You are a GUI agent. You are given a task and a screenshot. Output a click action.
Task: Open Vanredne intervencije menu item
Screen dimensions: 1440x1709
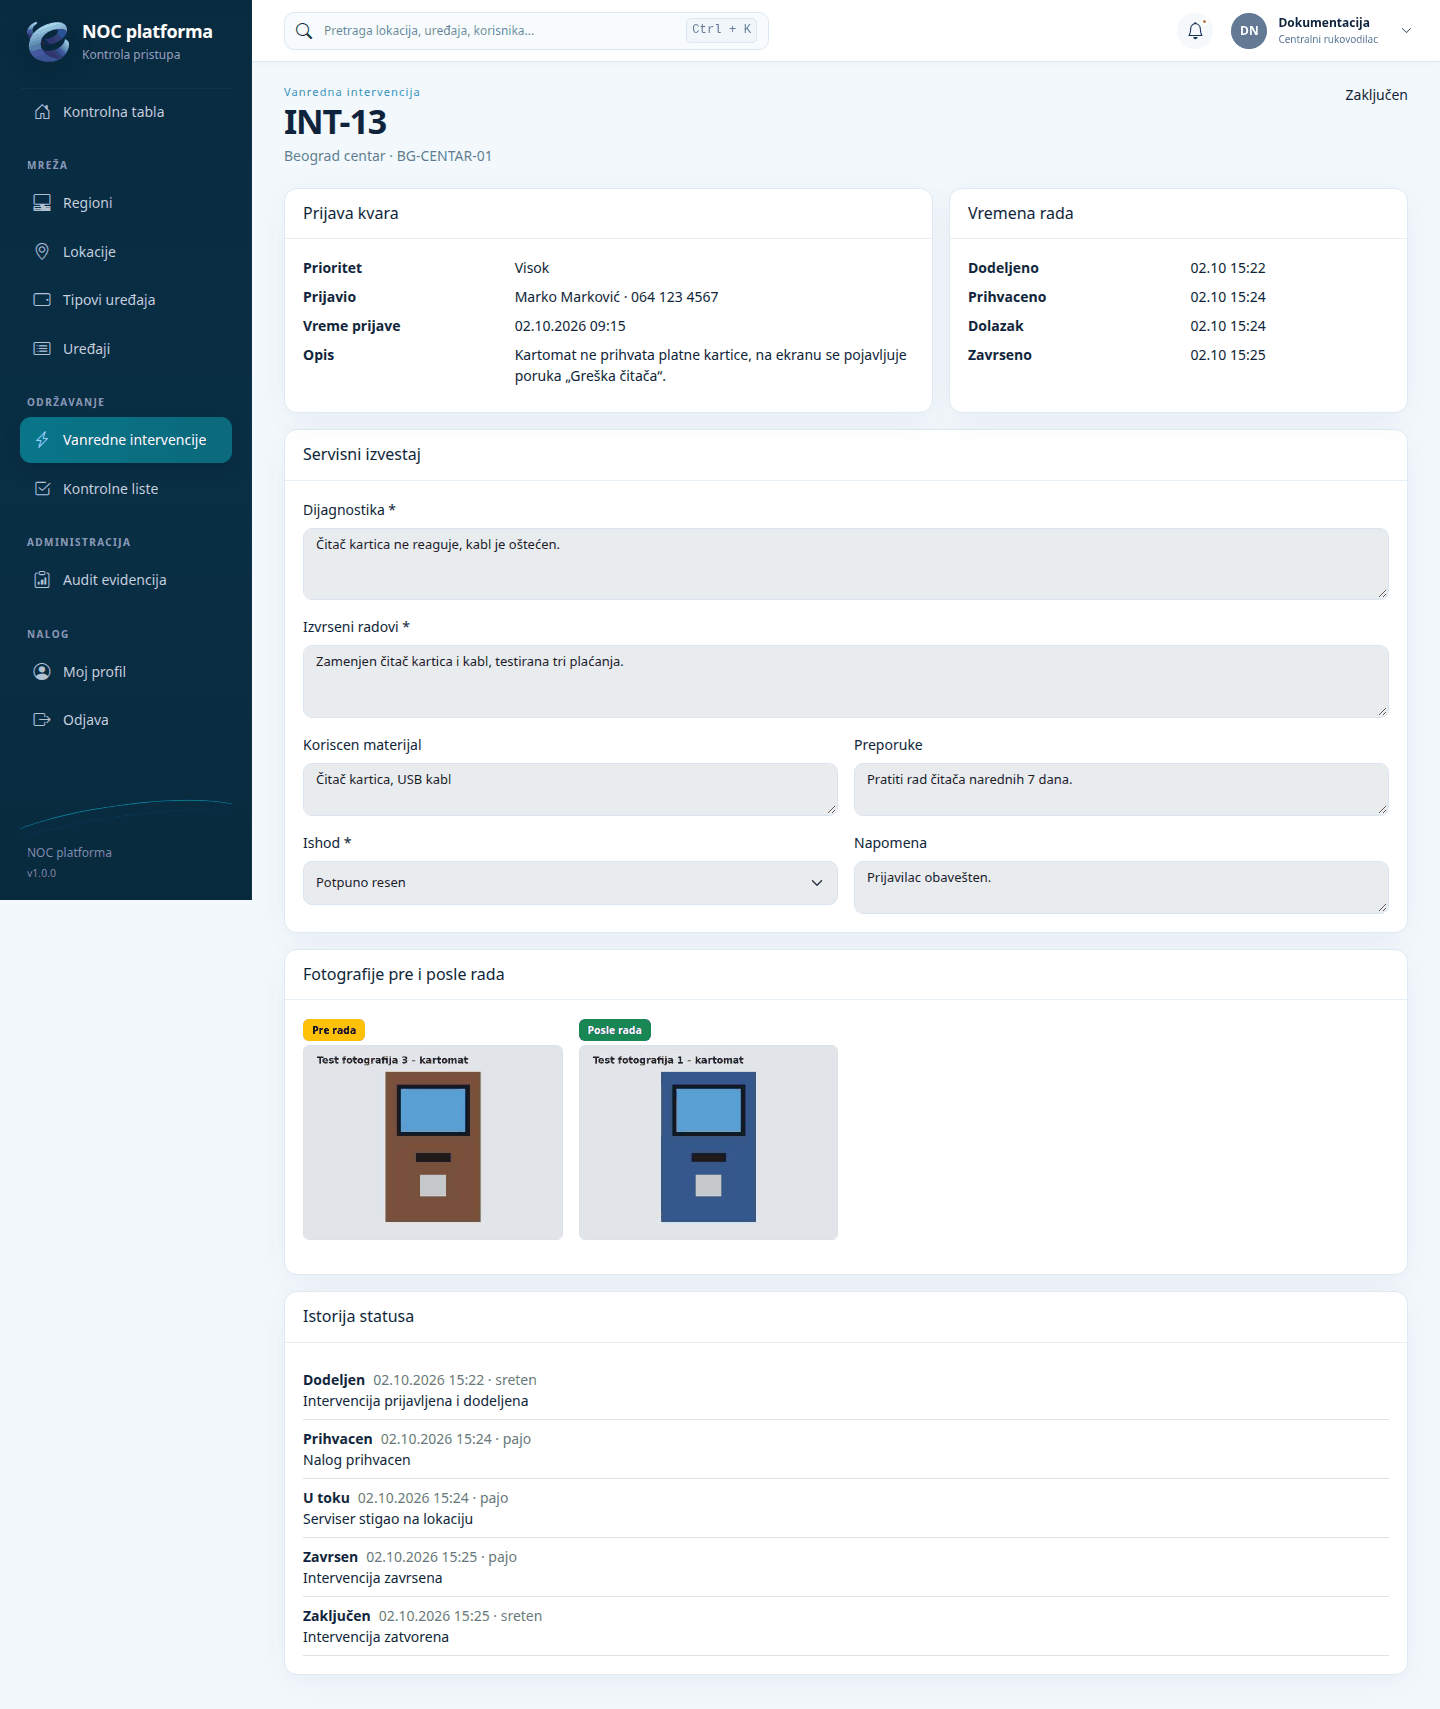click(x=126, y=440)
